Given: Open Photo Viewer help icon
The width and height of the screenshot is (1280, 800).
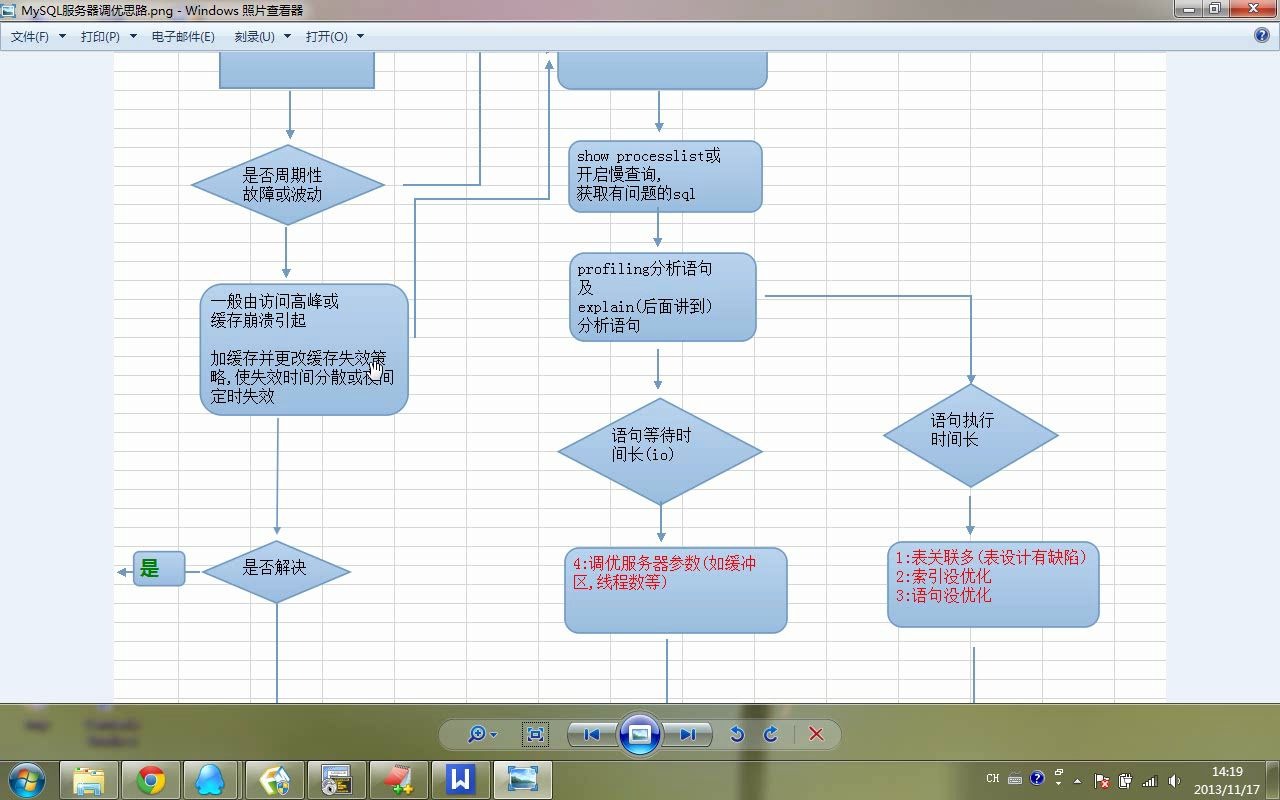Looking at the screenshot, I should coord(1262,35).
